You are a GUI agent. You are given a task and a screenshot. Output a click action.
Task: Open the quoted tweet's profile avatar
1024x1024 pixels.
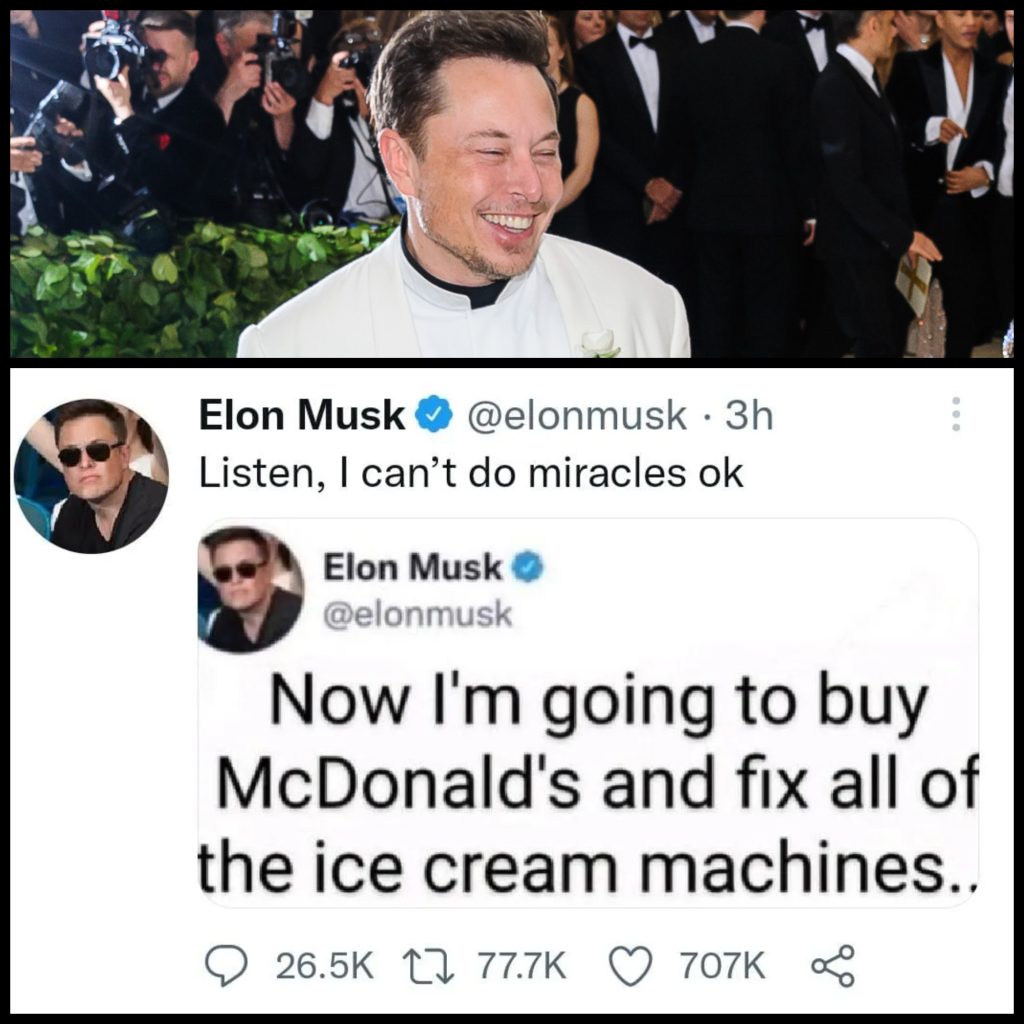251,590
